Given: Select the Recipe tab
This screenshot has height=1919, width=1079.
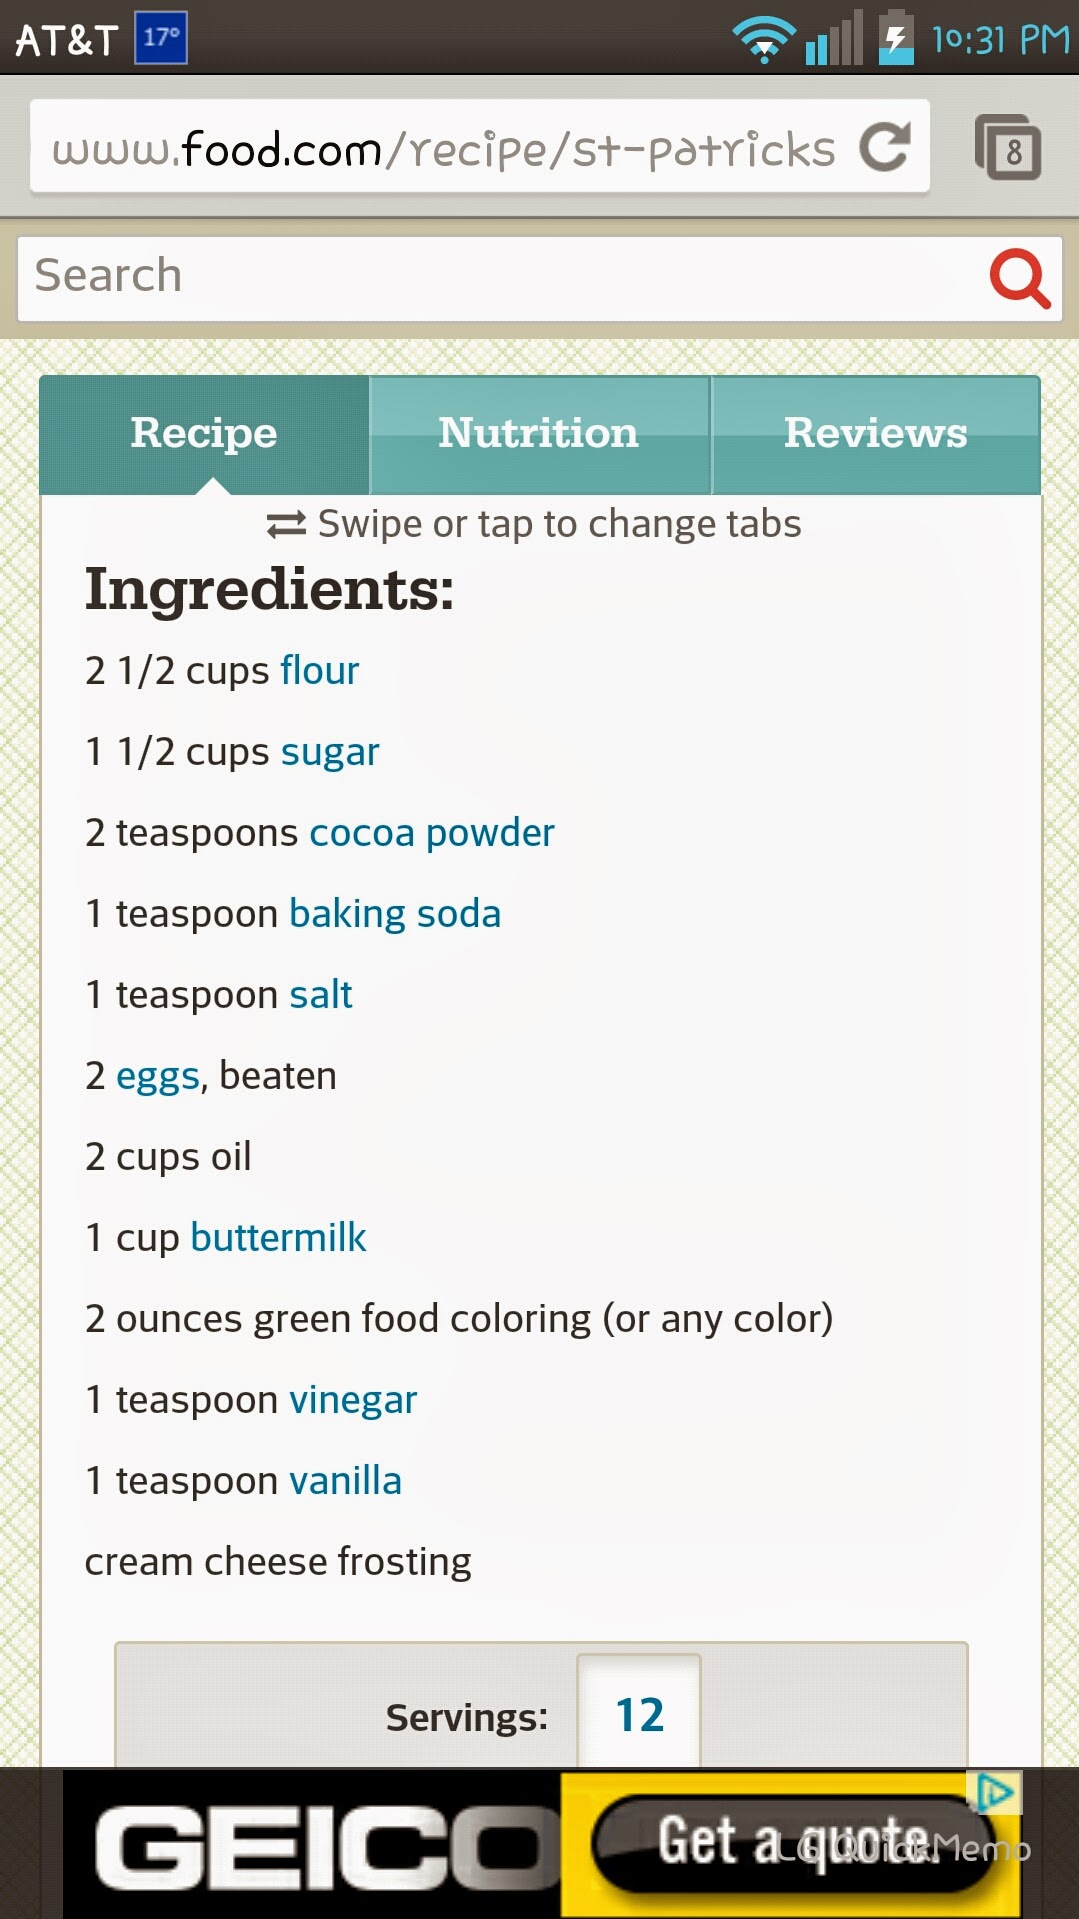Looking at the screenshot, I should [x=204, y=434].
